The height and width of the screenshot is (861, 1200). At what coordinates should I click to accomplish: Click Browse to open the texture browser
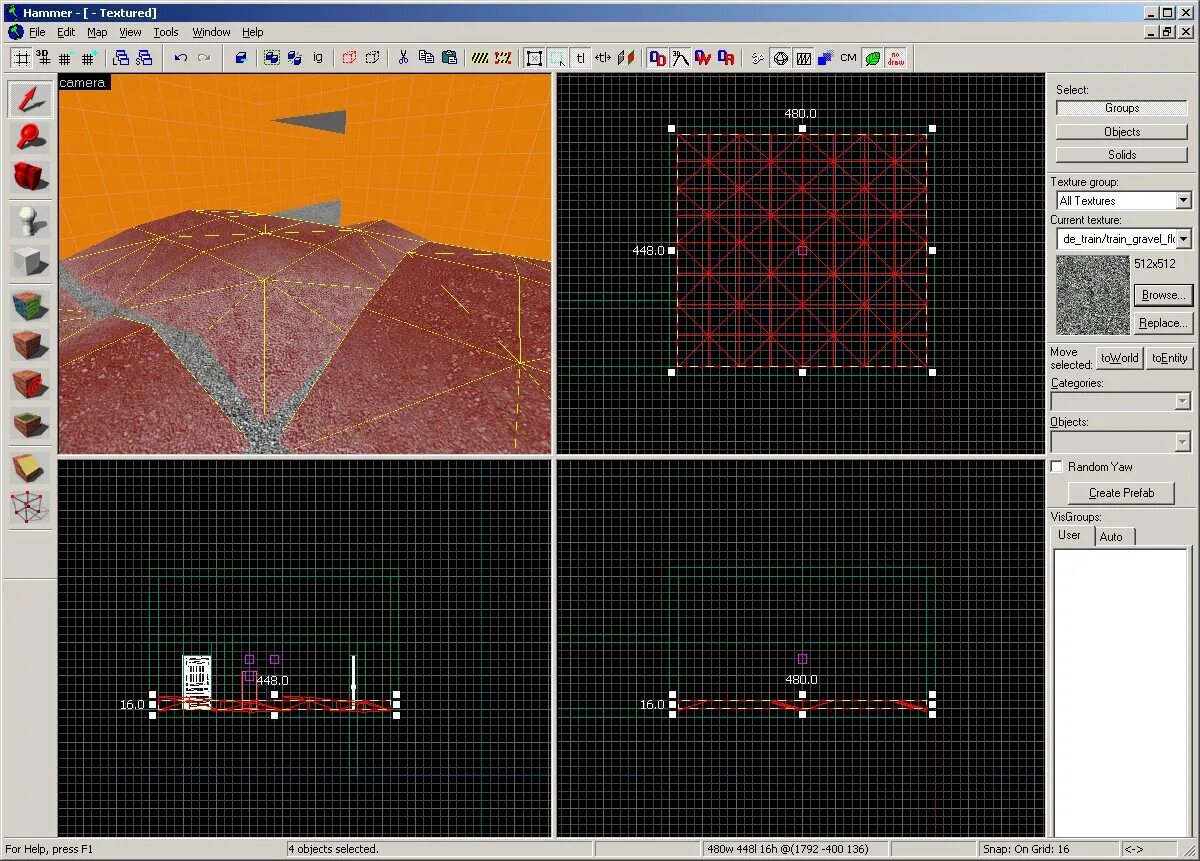coord(1163,295)
